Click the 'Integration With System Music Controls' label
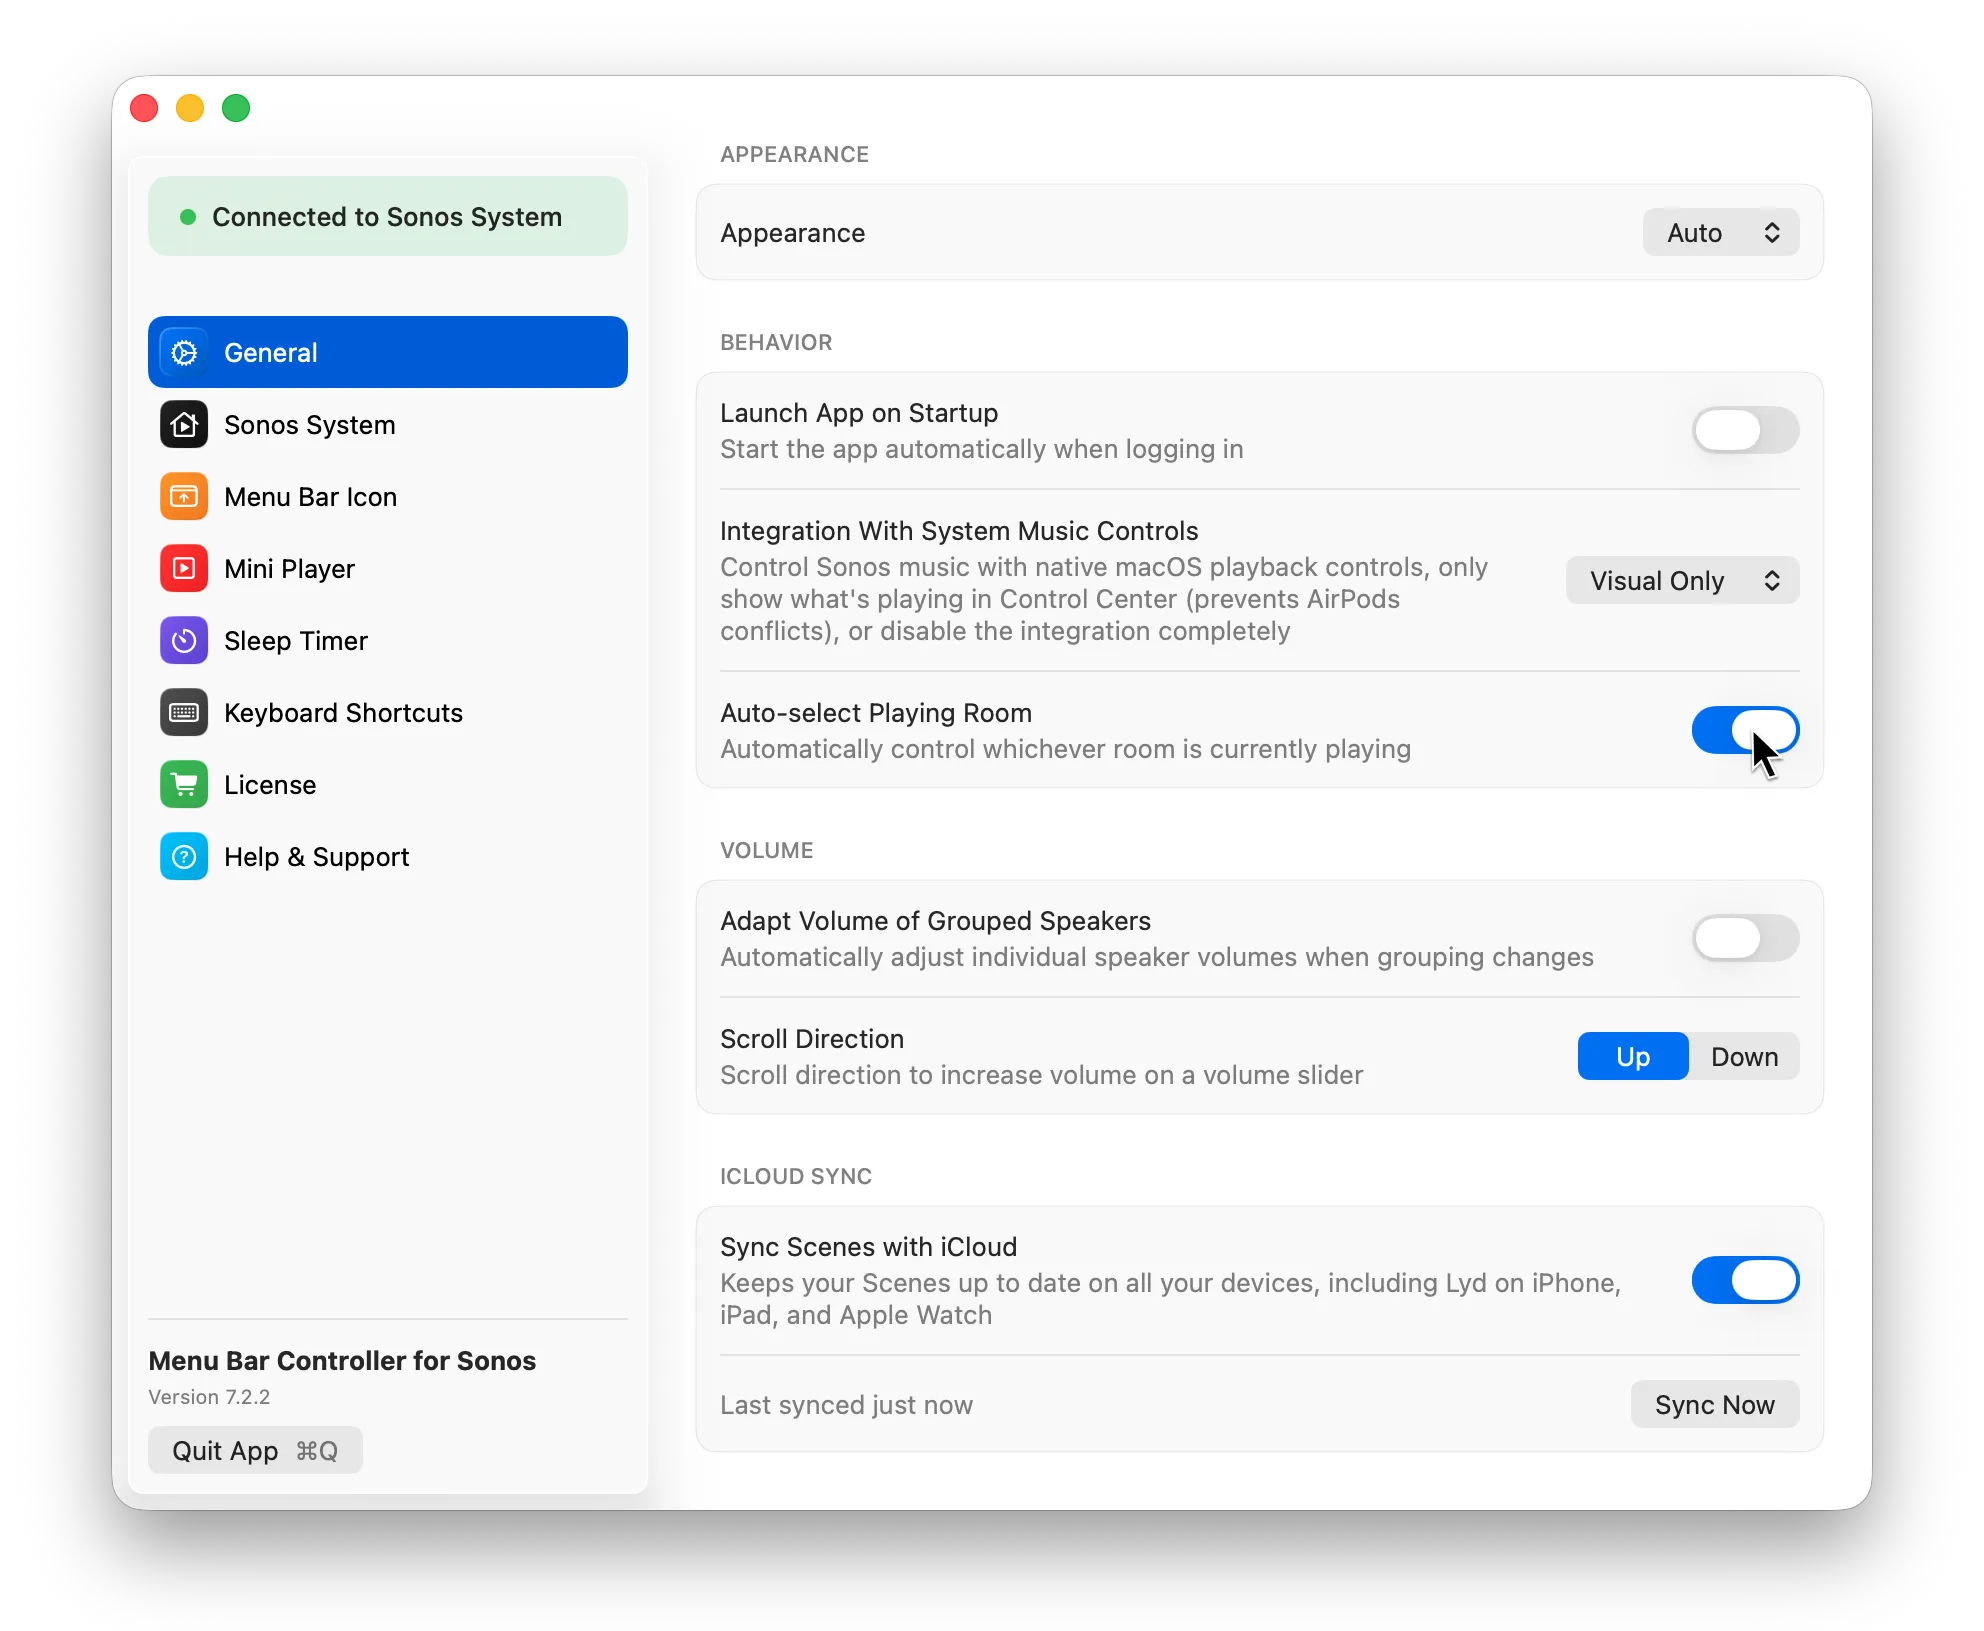The image size is (1984, 1631). pos(959,531)
